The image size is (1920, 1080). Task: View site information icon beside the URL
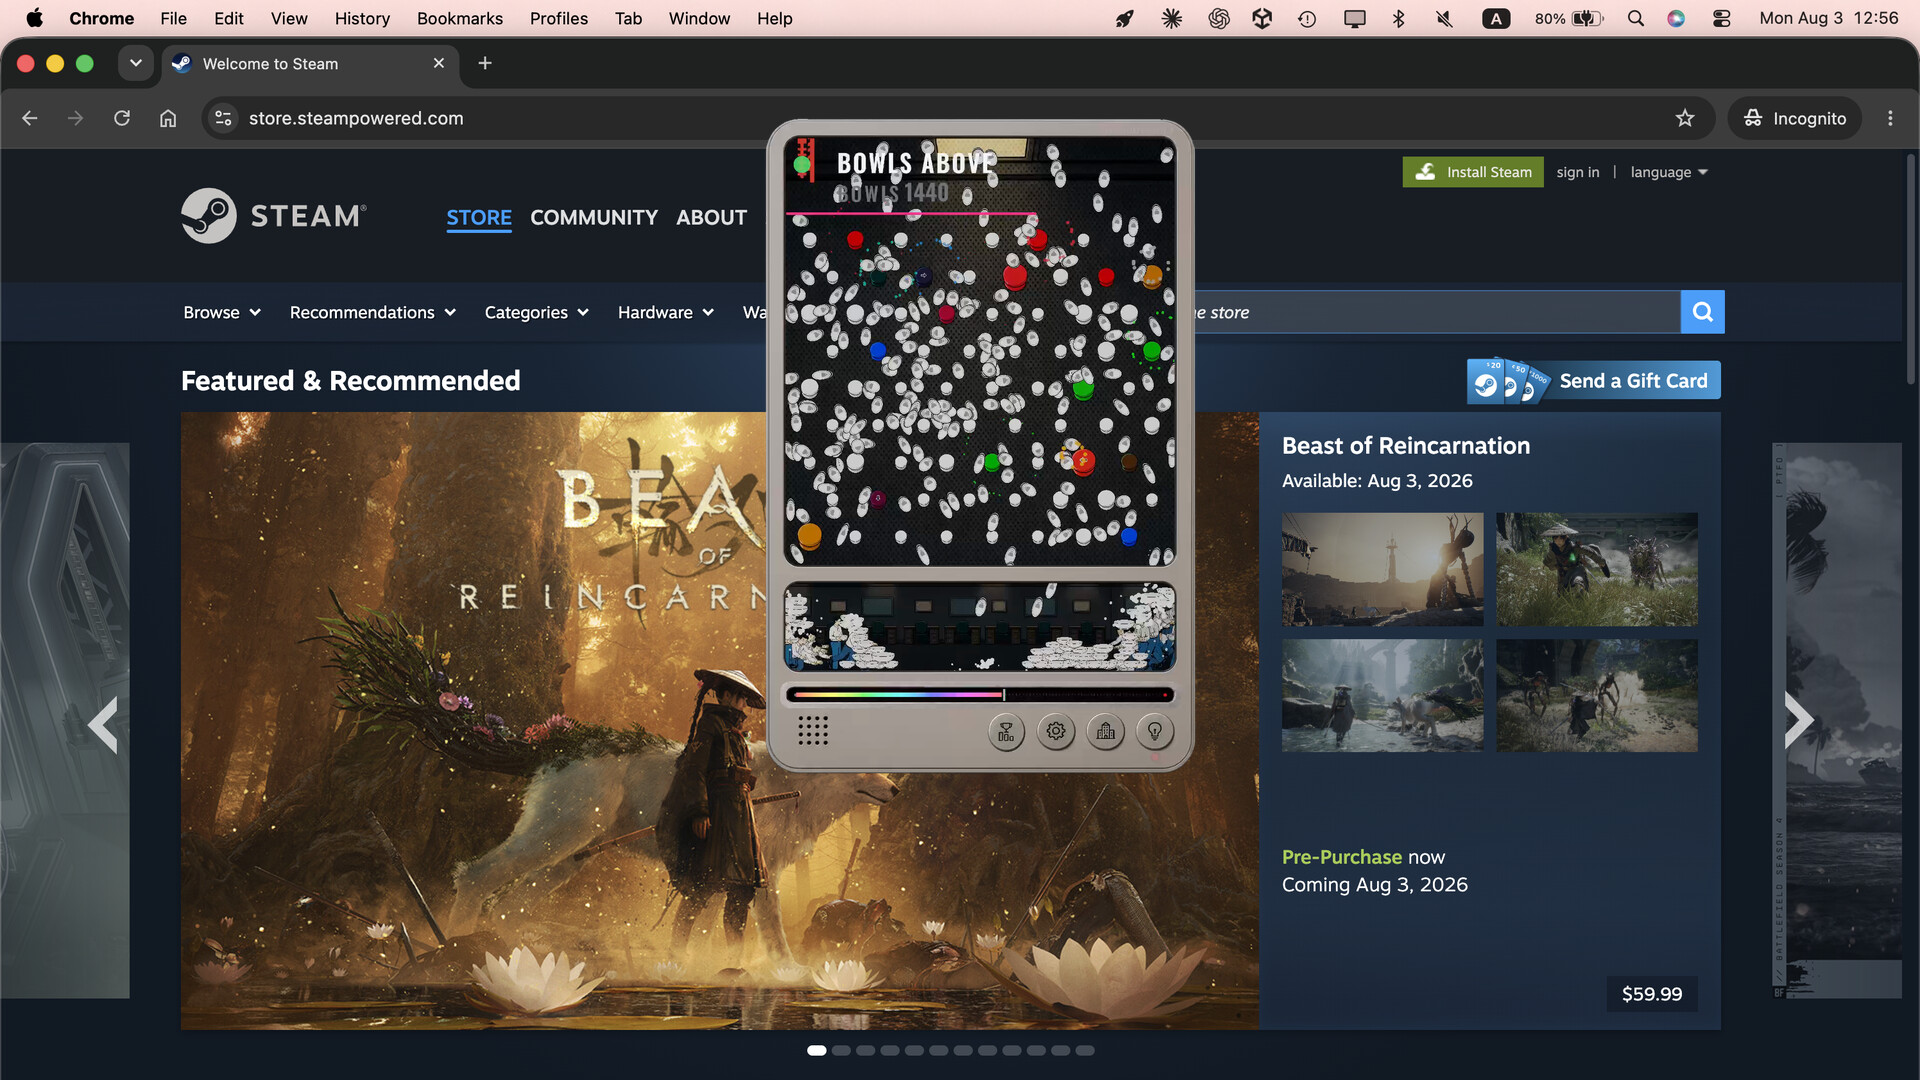[x=223, y=118]
